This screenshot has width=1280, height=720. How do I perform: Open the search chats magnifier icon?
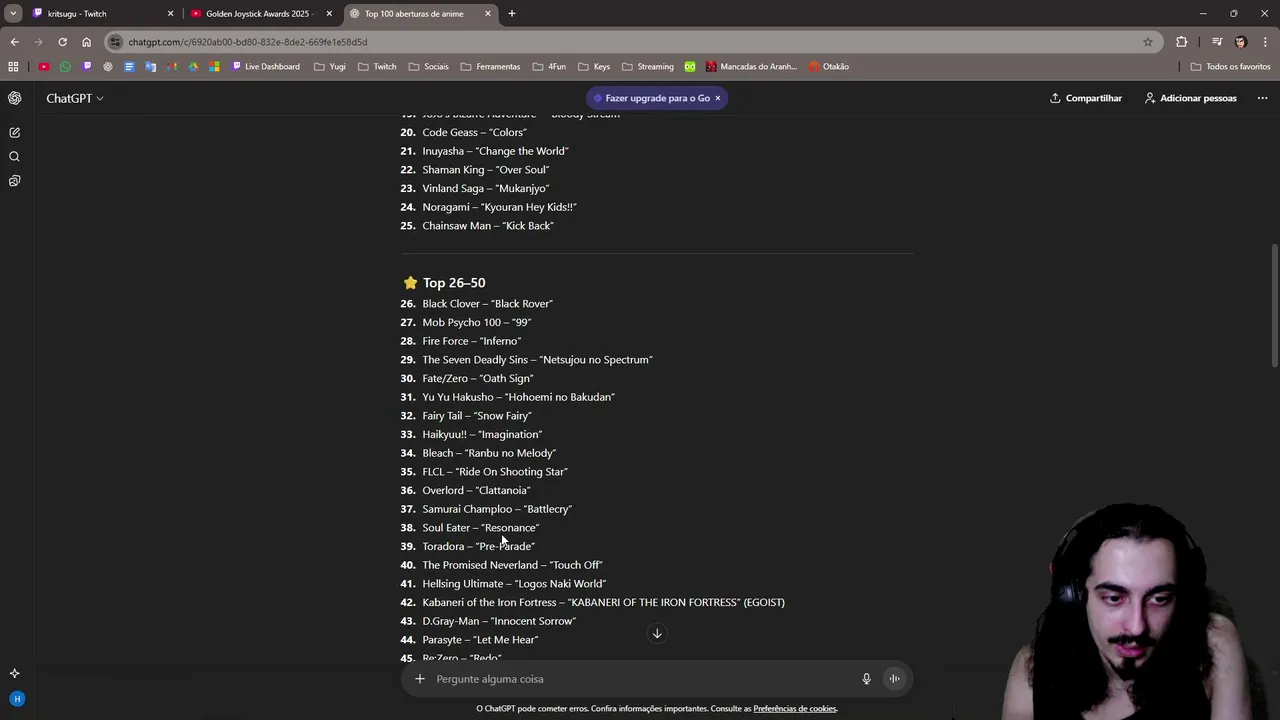(x=14, y=157)
